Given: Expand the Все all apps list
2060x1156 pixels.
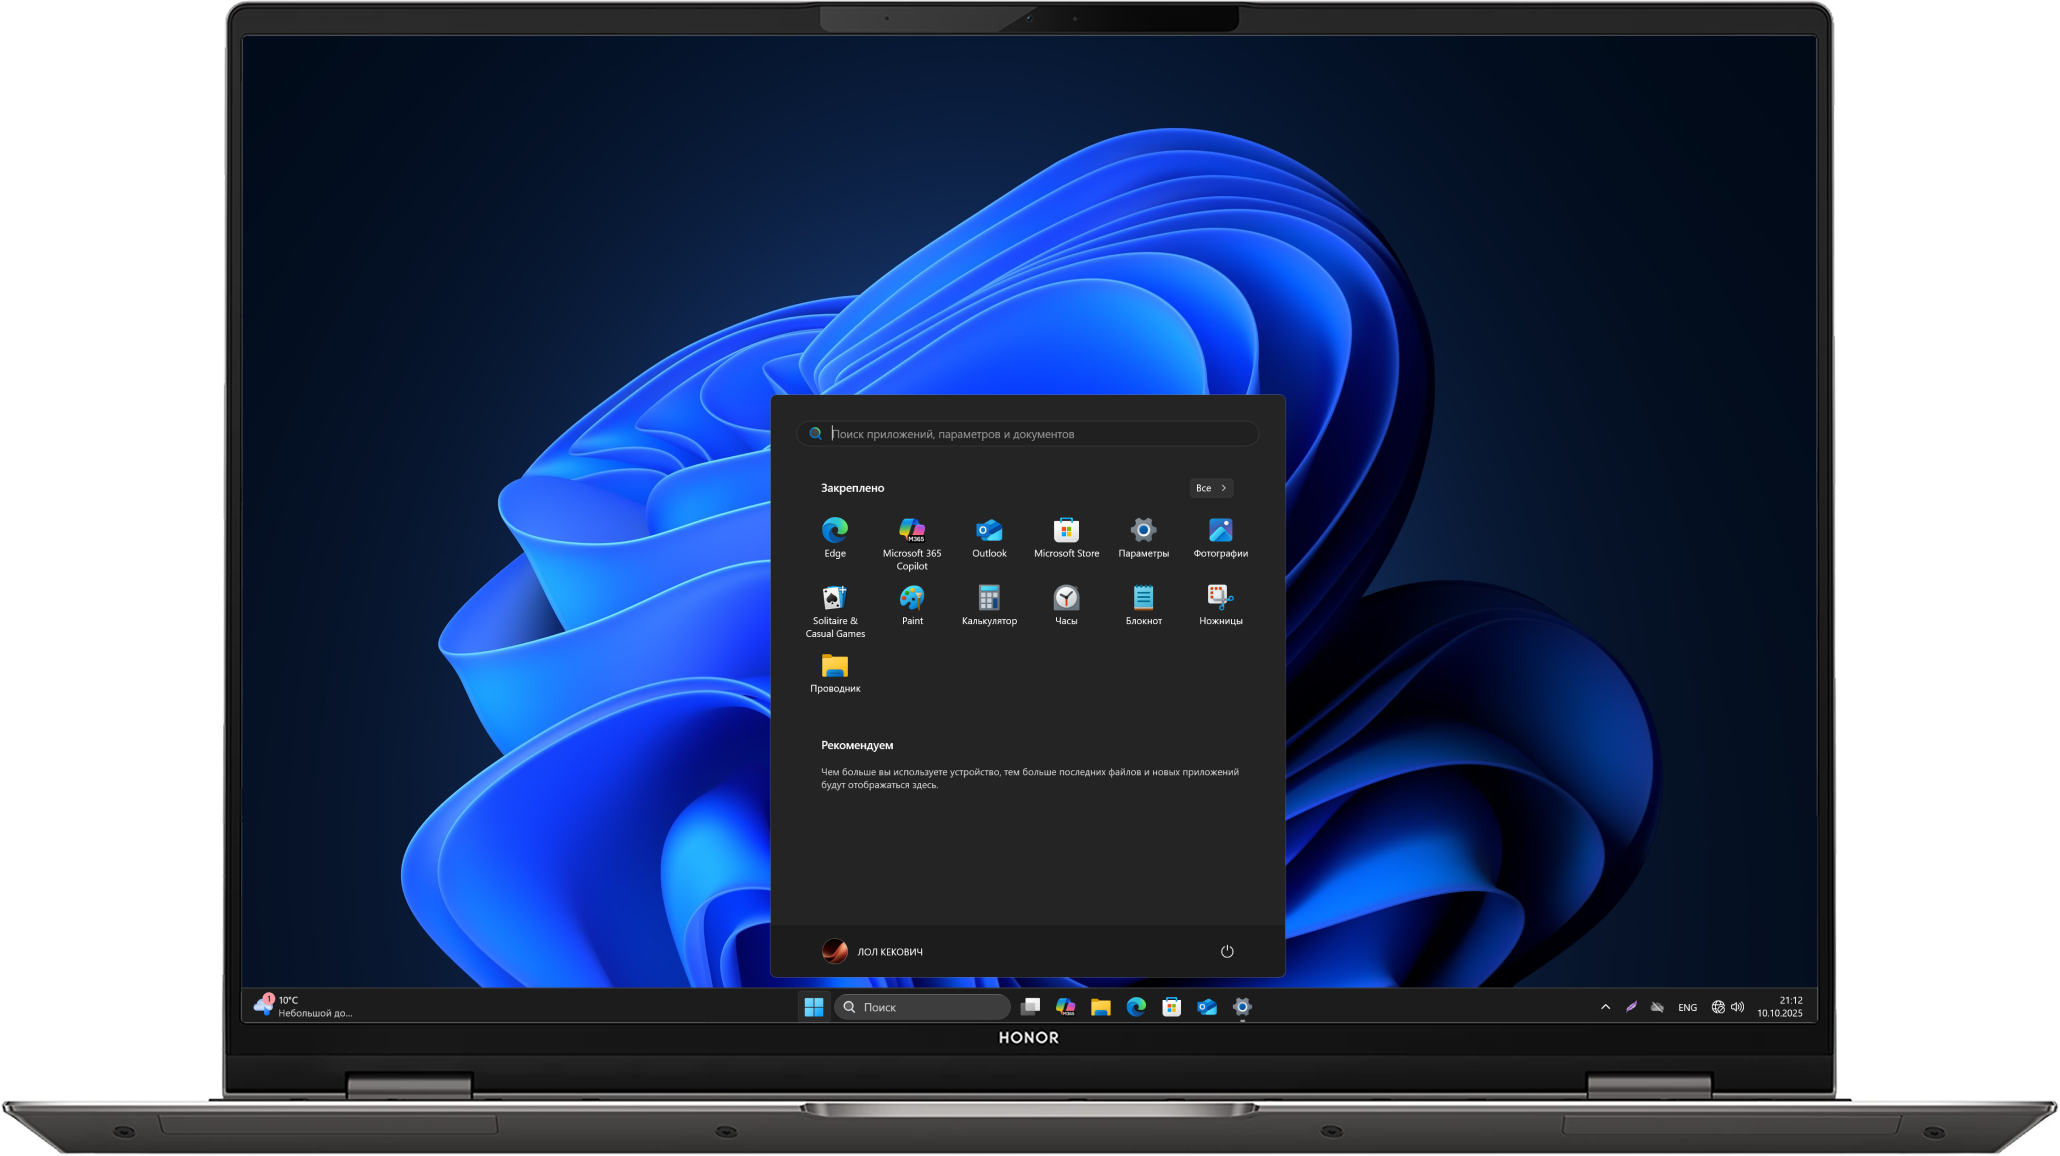Looking at the screenshot, I should 1210,488.
